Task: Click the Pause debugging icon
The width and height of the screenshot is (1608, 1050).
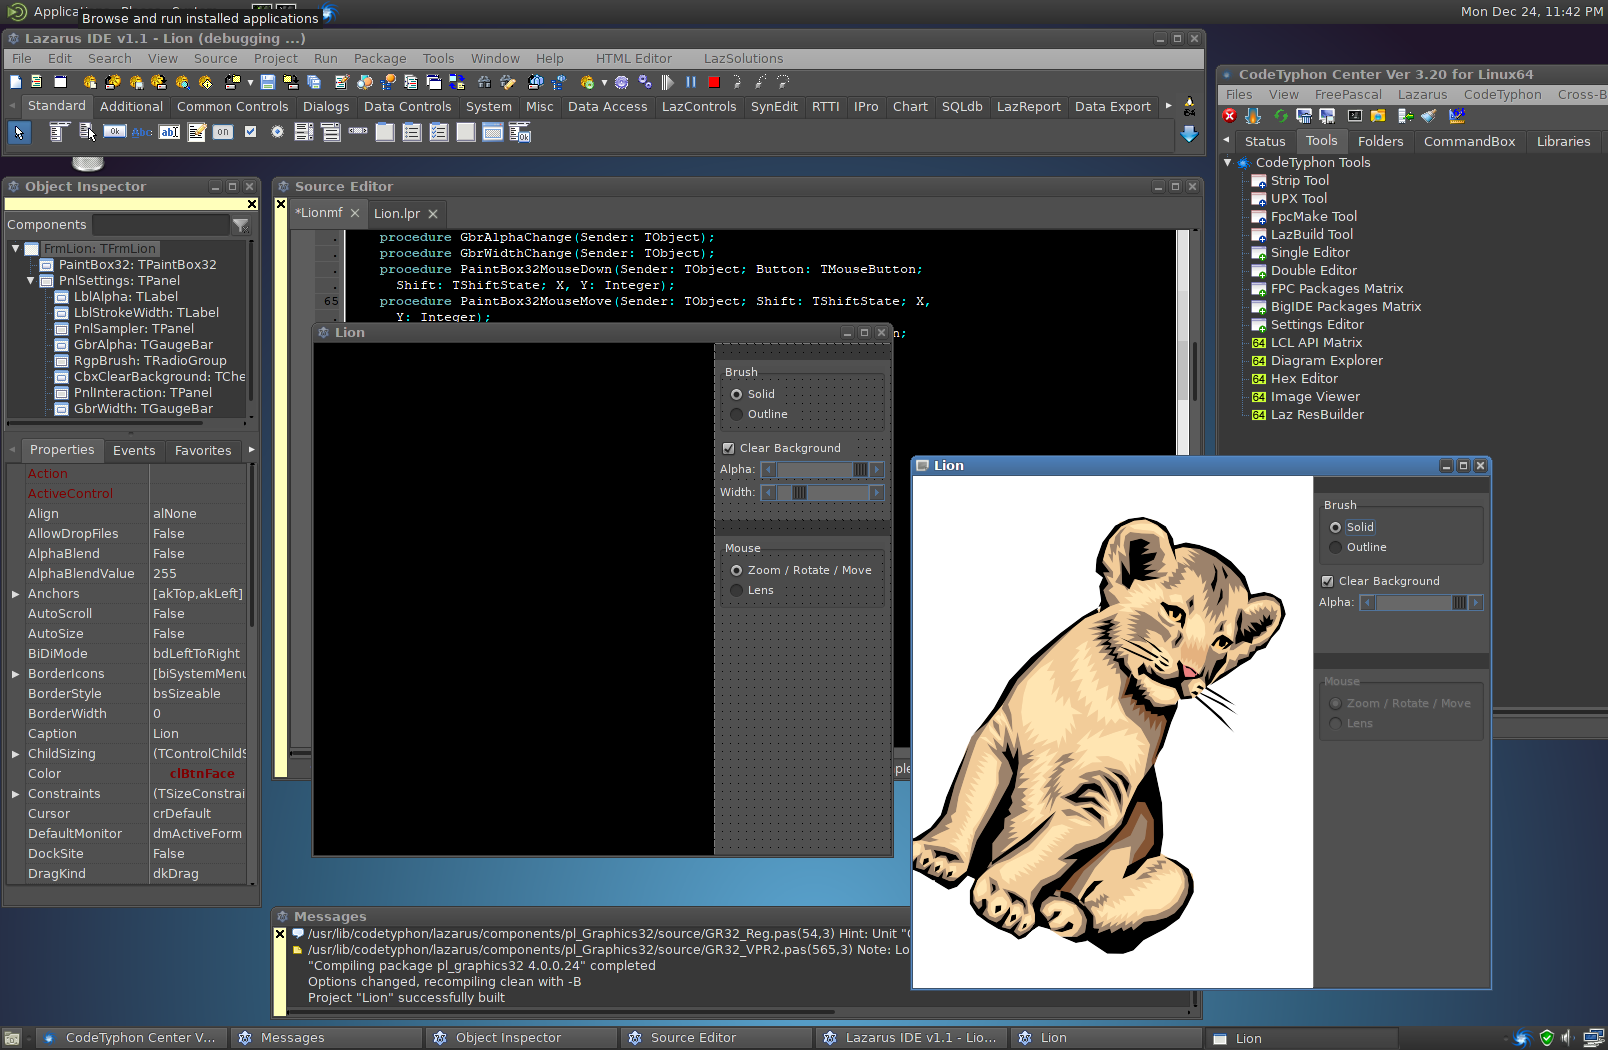Action: tap(691, 82)
